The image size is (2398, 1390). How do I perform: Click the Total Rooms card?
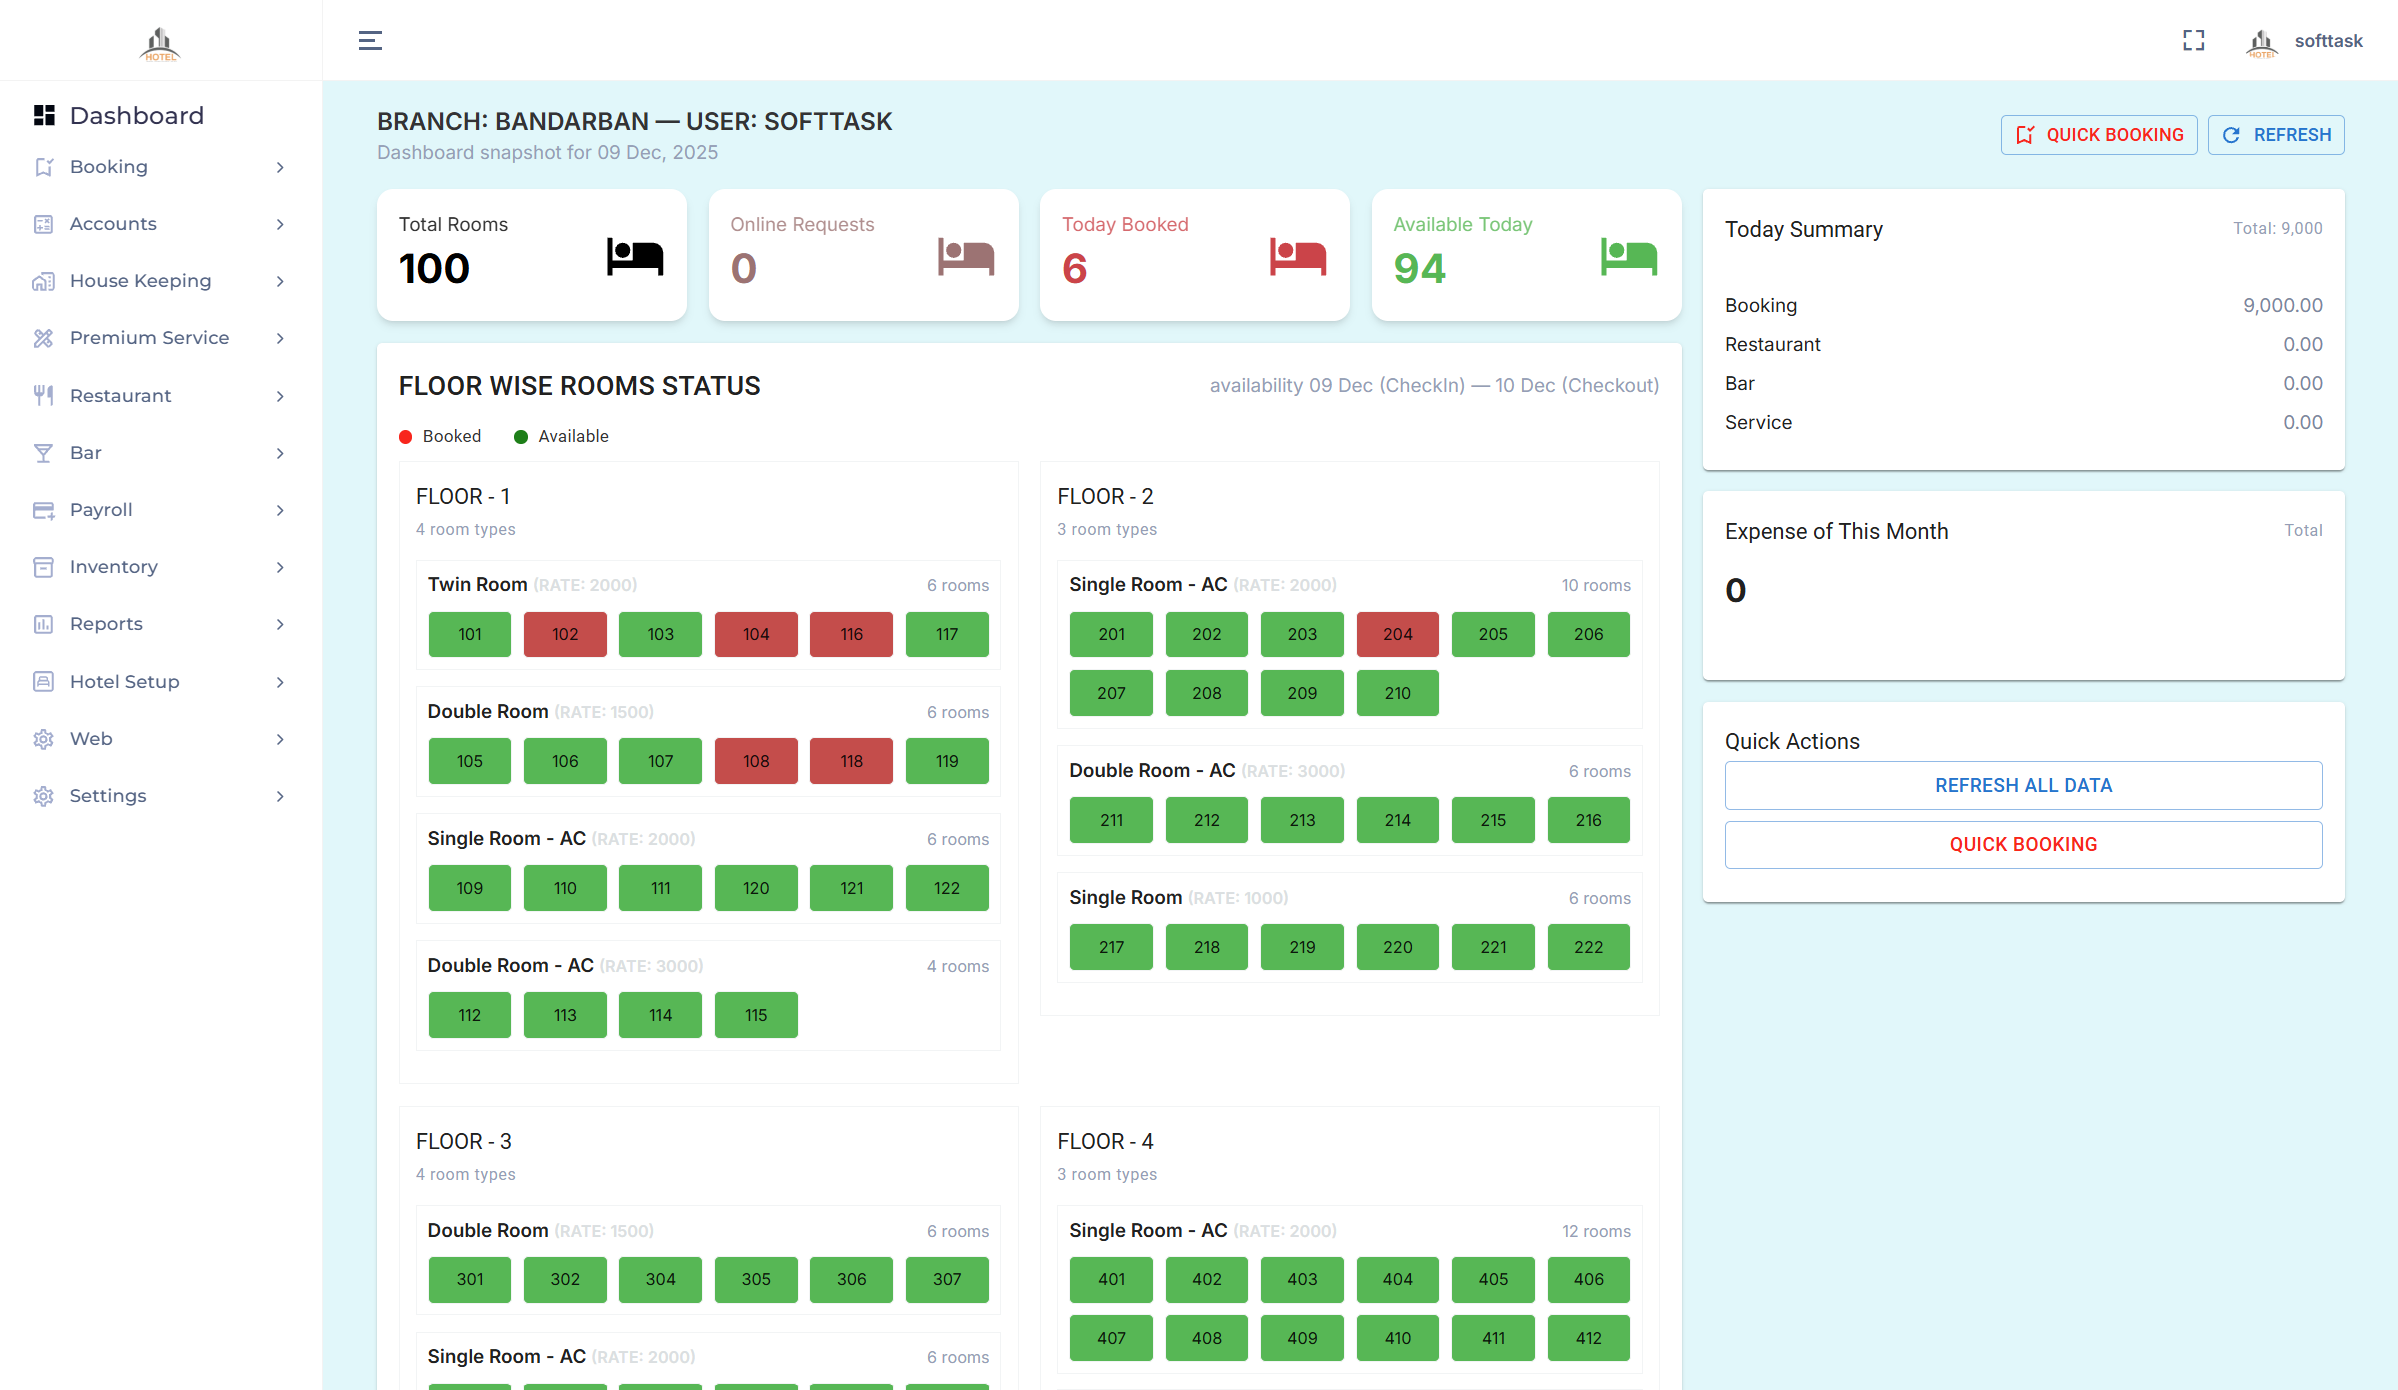coord(532,255)
